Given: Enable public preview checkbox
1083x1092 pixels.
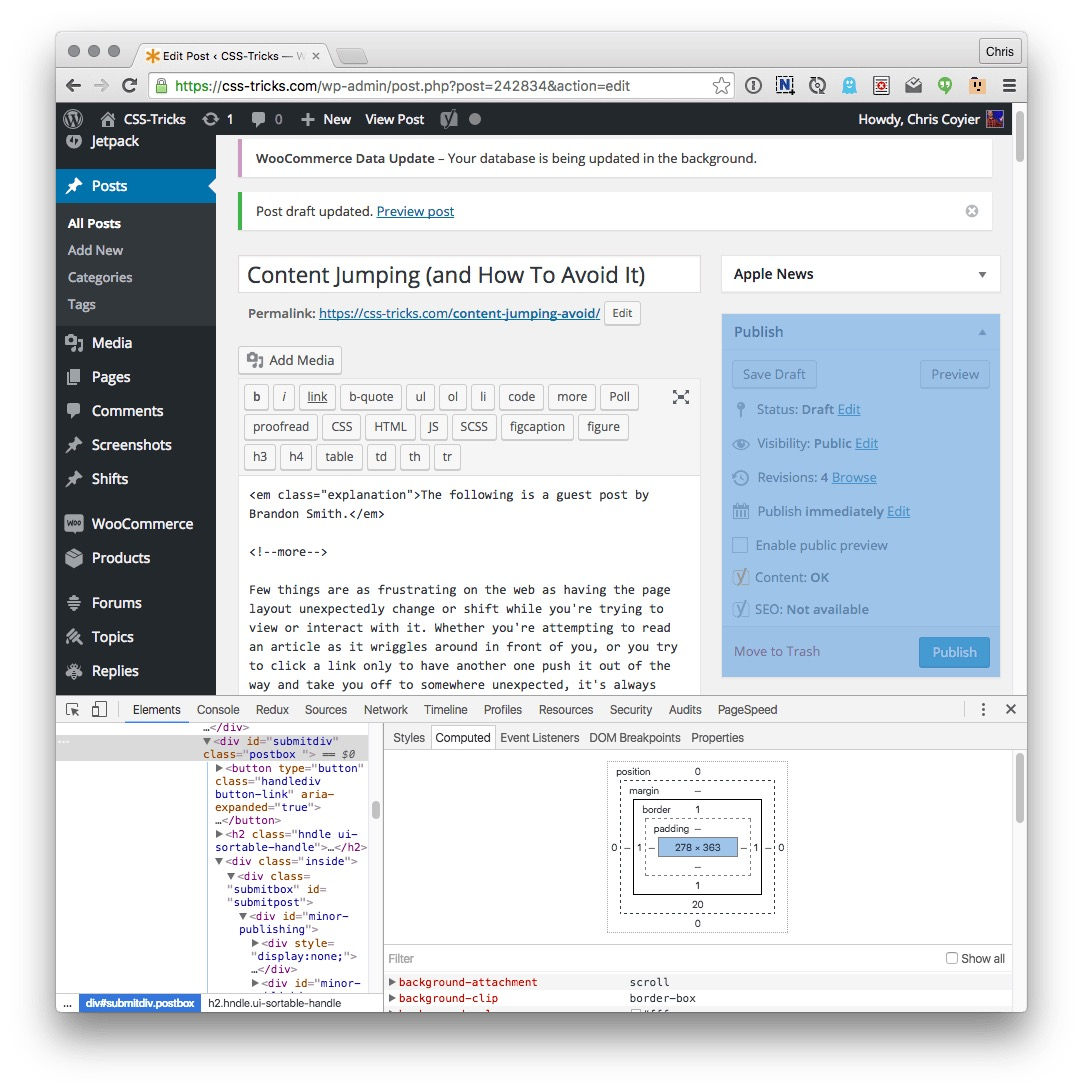Looking at the screenshot, I should [x=740, y=545].
